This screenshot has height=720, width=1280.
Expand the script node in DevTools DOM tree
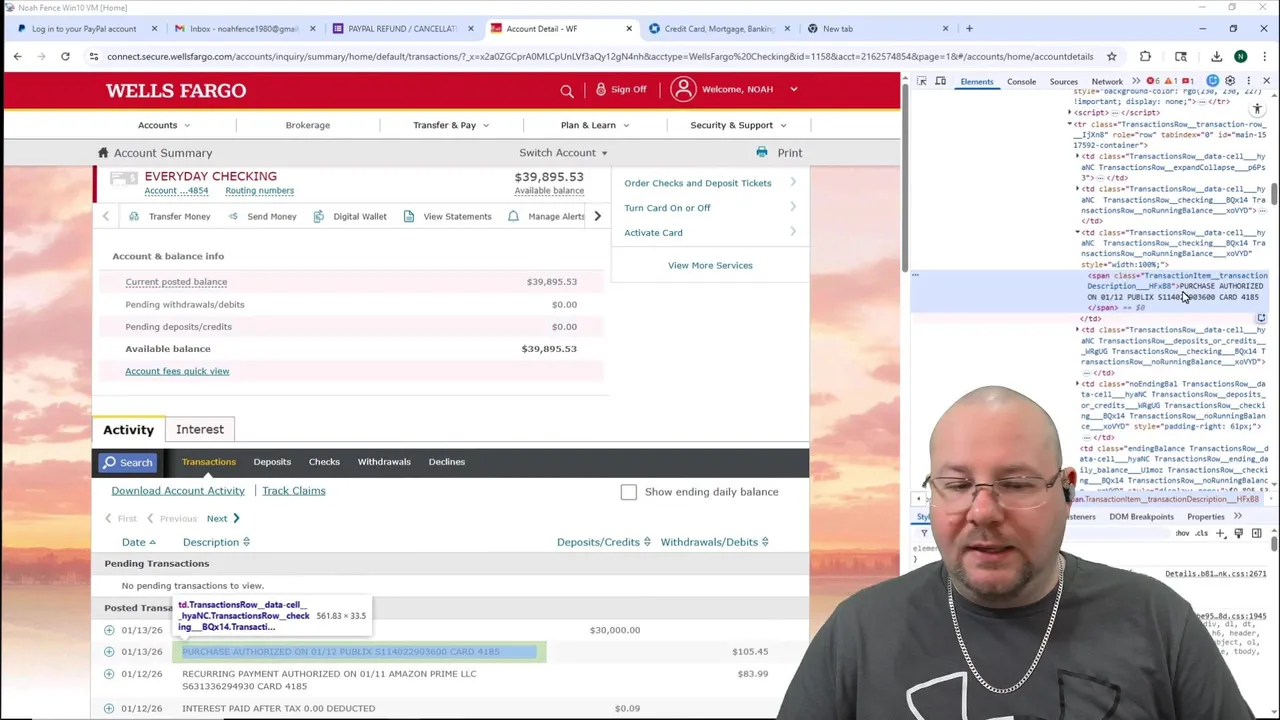coord(1069,113)
